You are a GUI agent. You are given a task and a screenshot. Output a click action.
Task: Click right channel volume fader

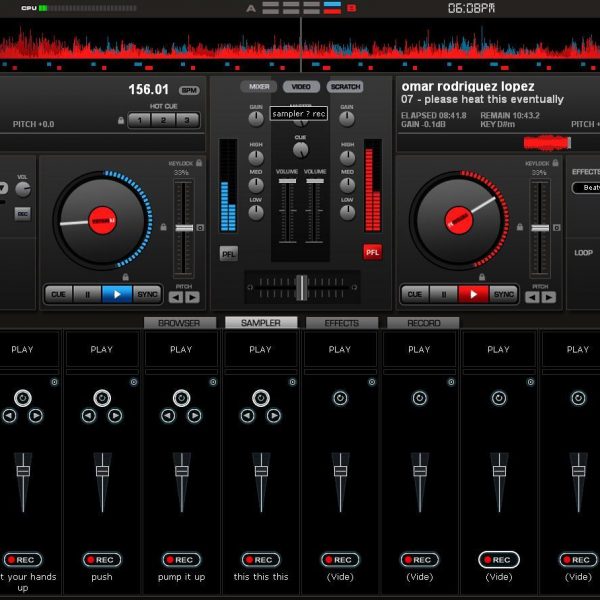315,181
